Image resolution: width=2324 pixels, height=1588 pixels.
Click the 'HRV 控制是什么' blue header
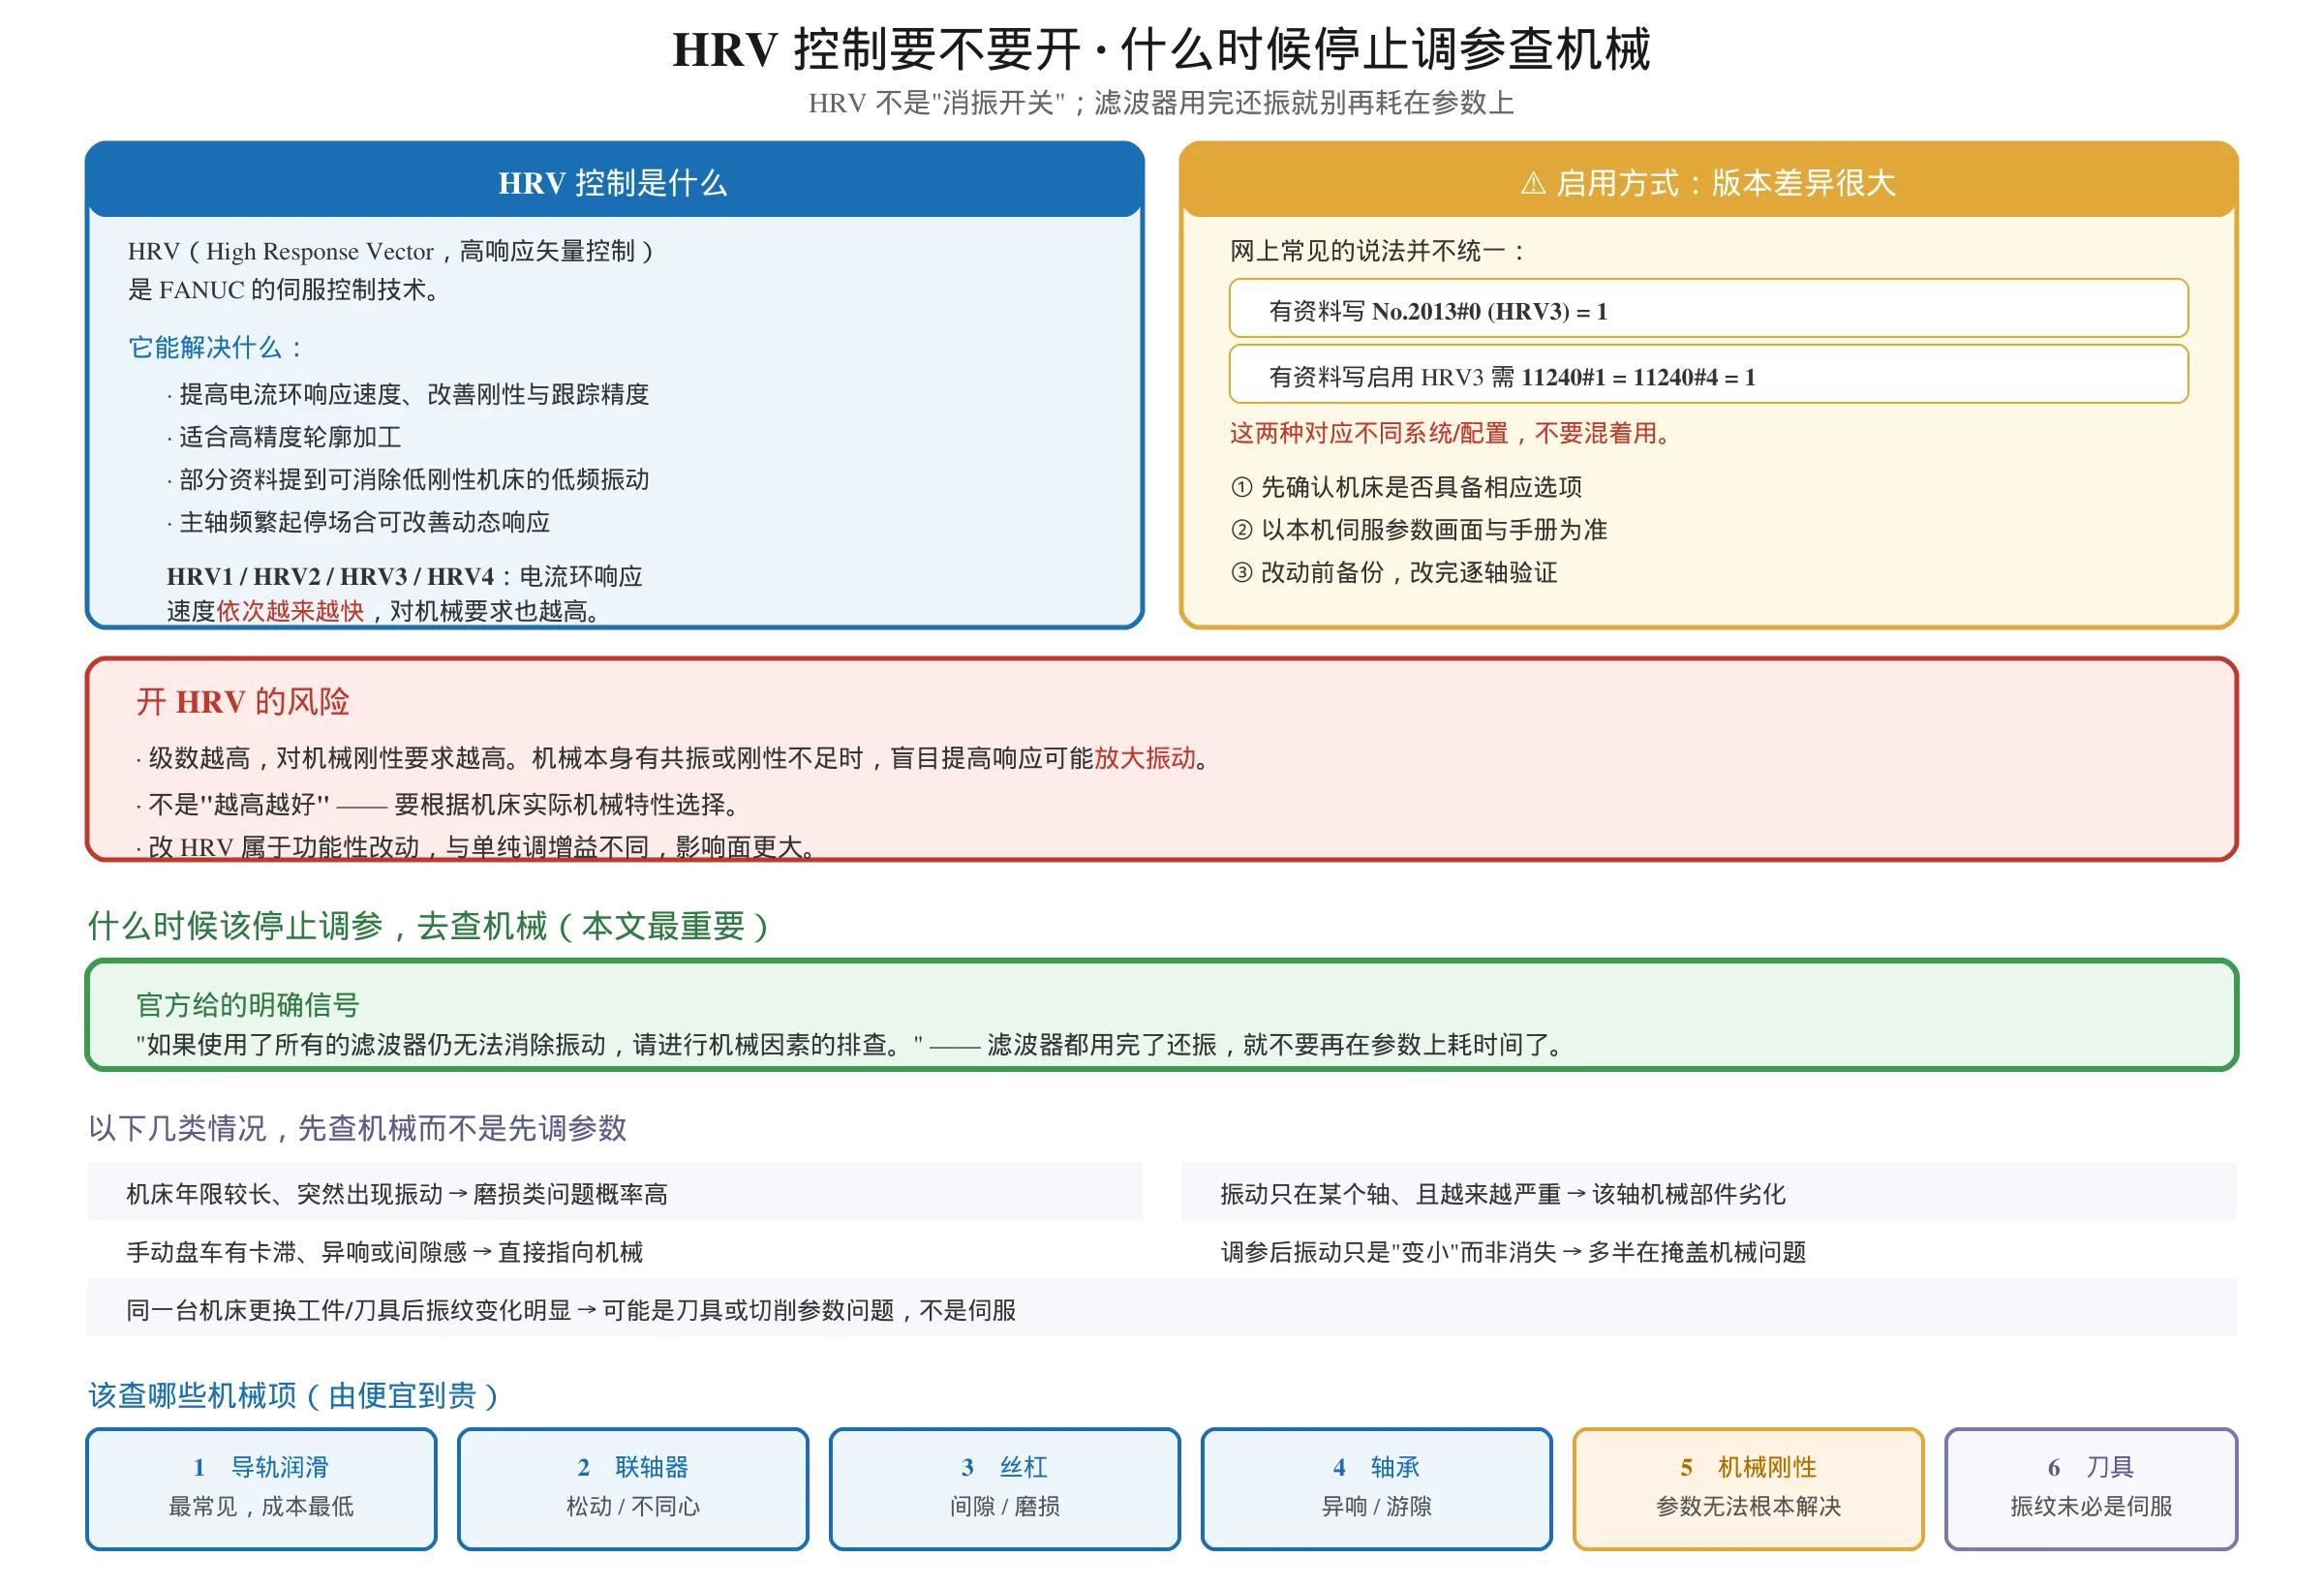pos(614,180)
